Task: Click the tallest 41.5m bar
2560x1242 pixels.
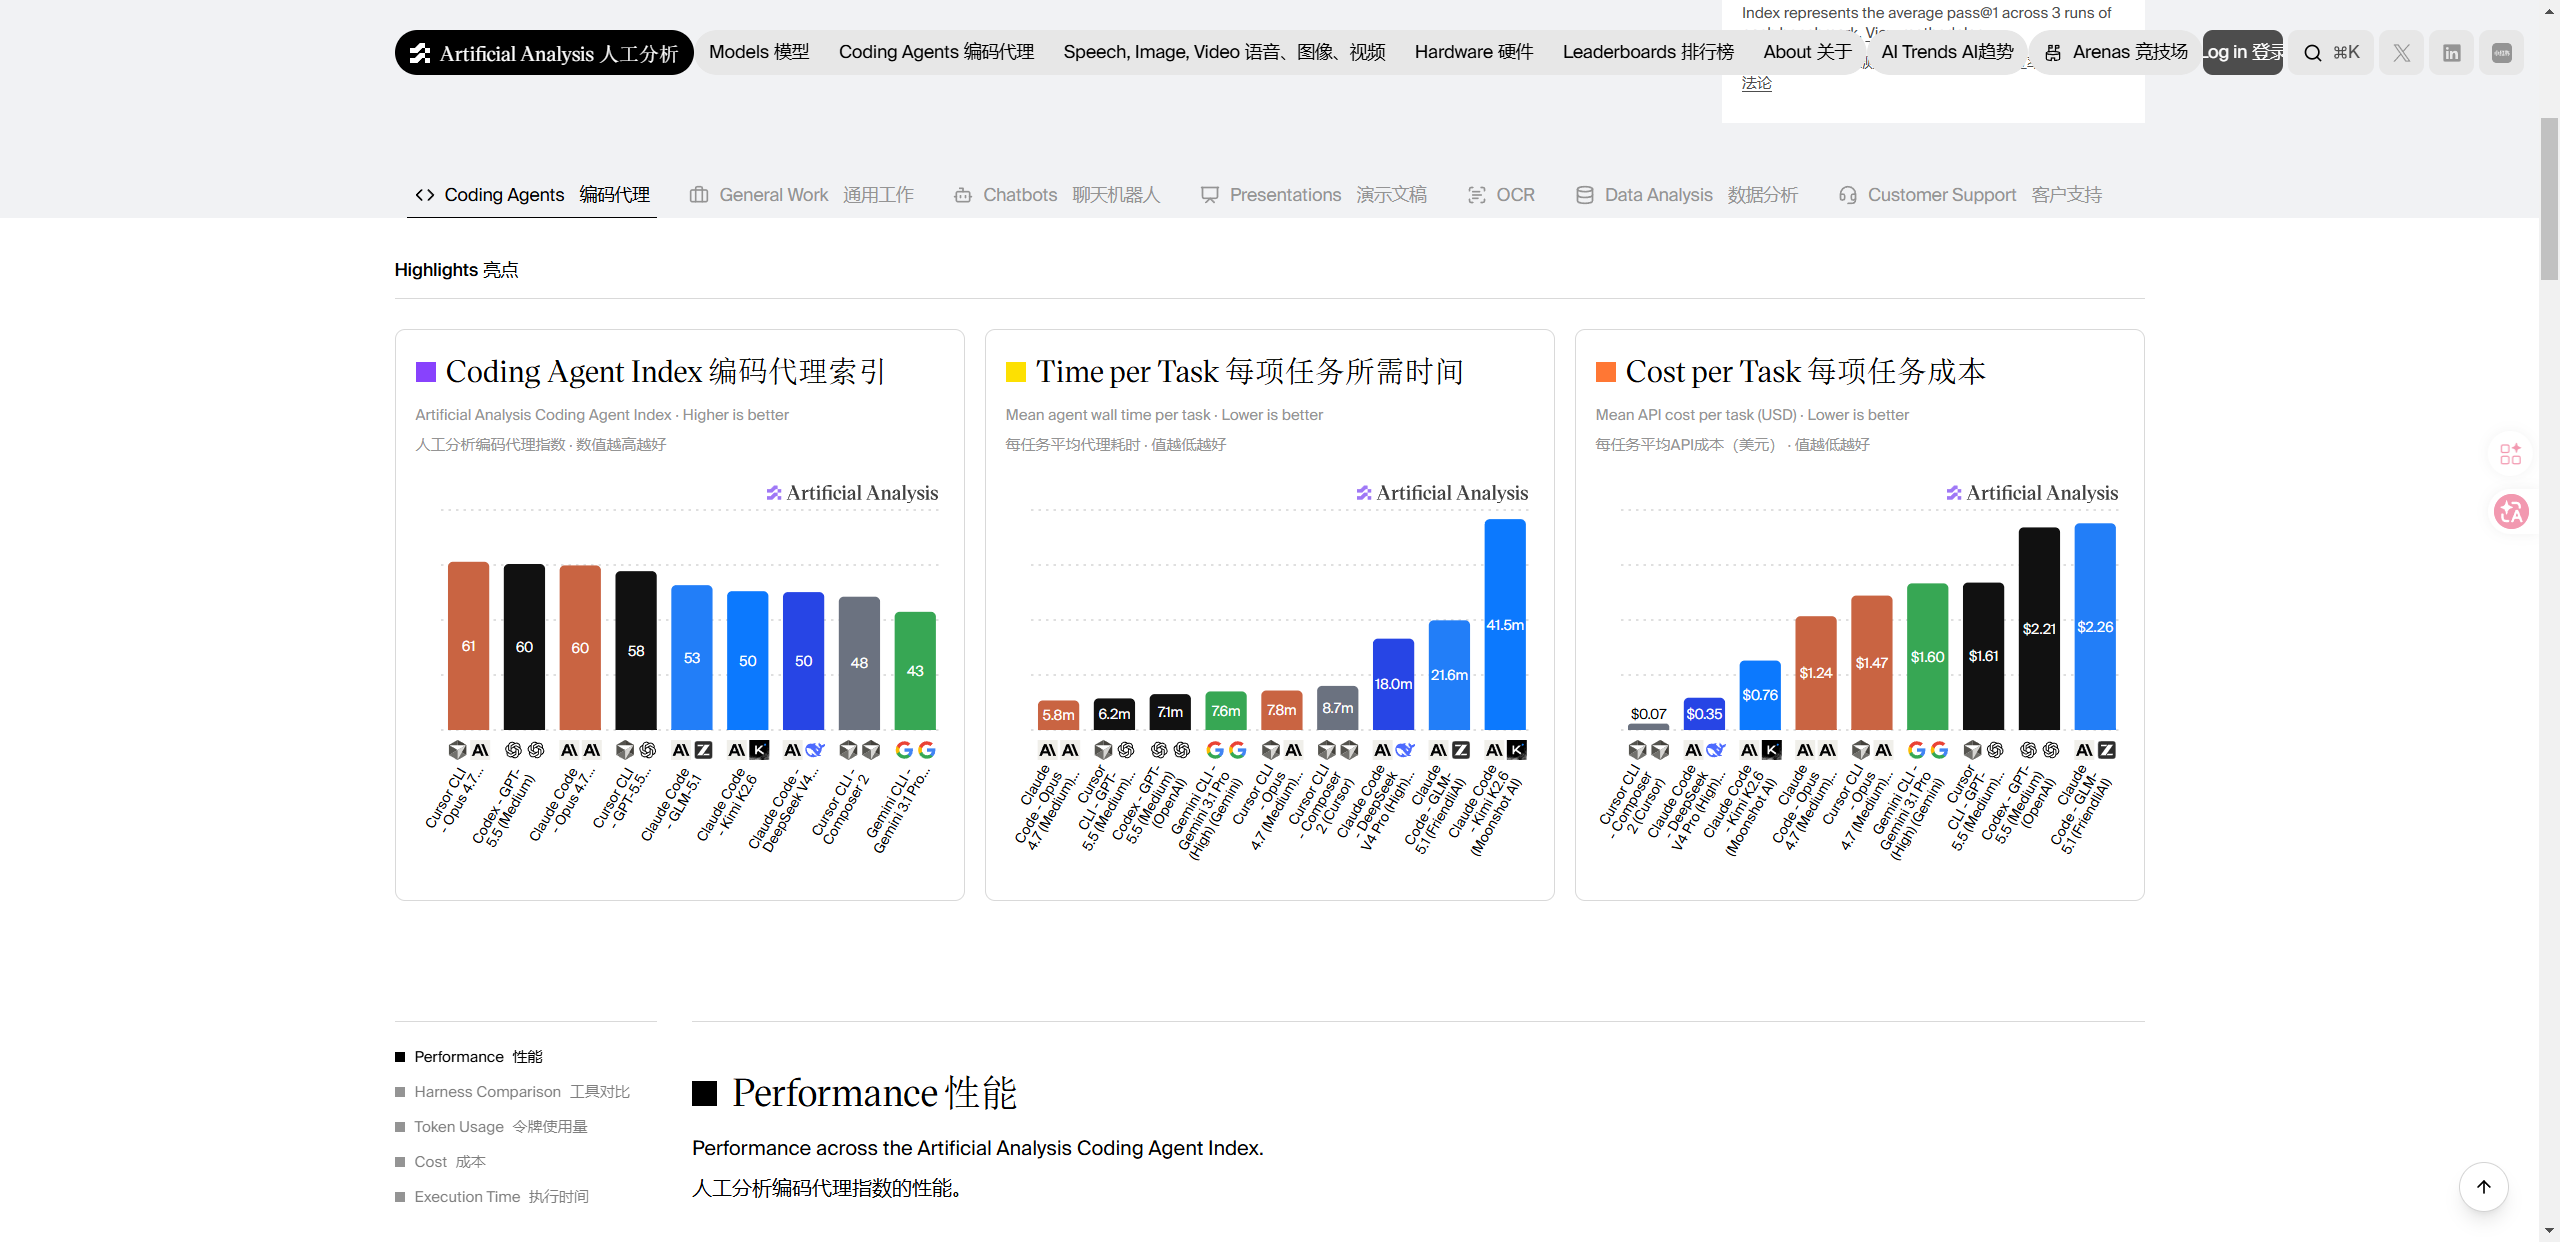Action: click(1505, 625)
